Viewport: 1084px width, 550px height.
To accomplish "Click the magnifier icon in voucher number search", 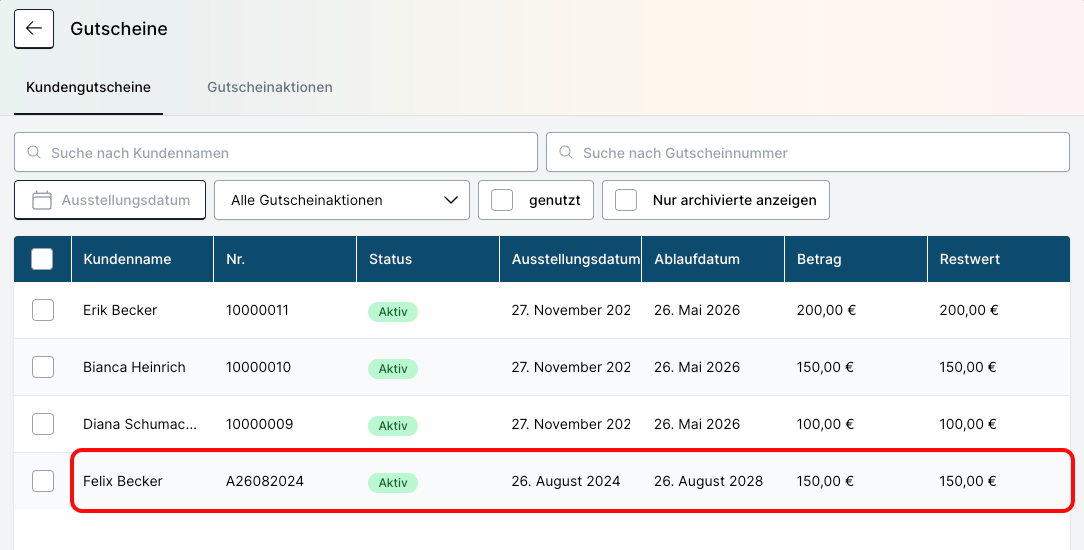I will [x=566, y=153].
